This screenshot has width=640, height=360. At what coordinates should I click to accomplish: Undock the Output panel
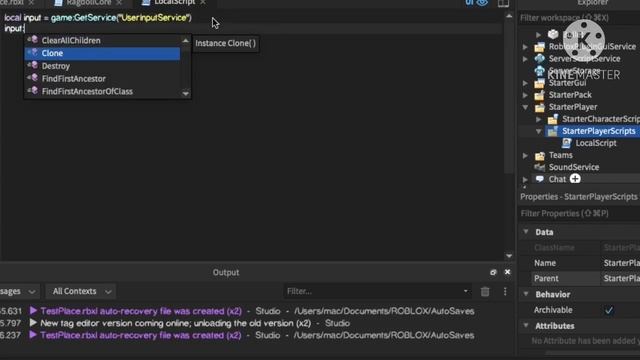[493, 272]
